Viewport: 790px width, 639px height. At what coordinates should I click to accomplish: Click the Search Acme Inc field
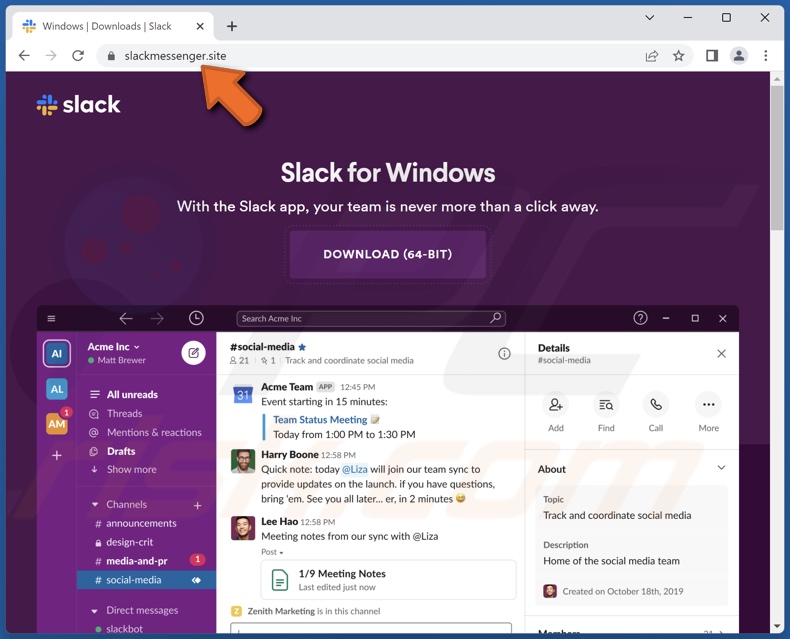point(371,318)
